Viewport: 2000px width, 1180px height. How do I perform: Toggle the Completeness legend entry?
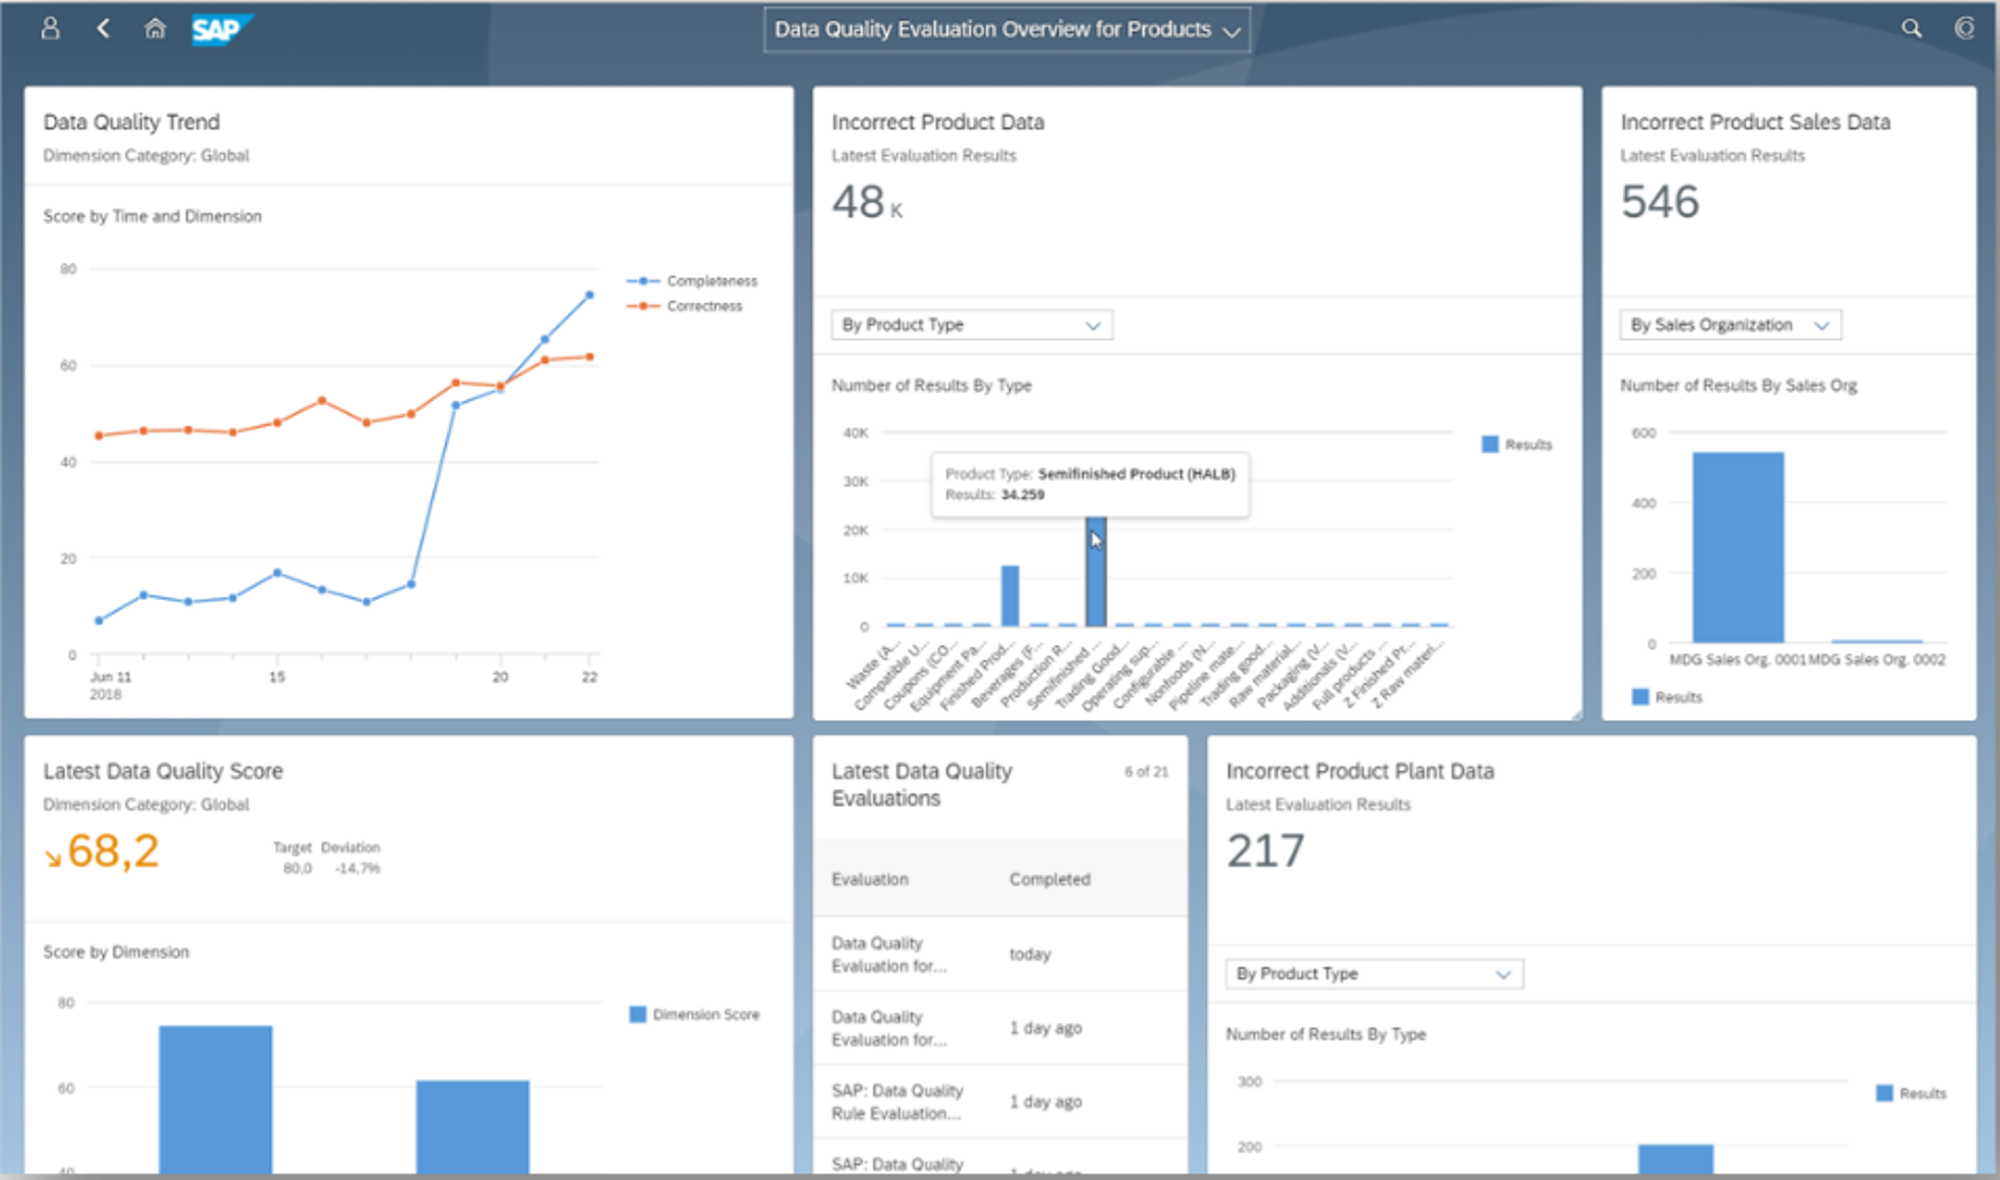(x=692, y=281)
